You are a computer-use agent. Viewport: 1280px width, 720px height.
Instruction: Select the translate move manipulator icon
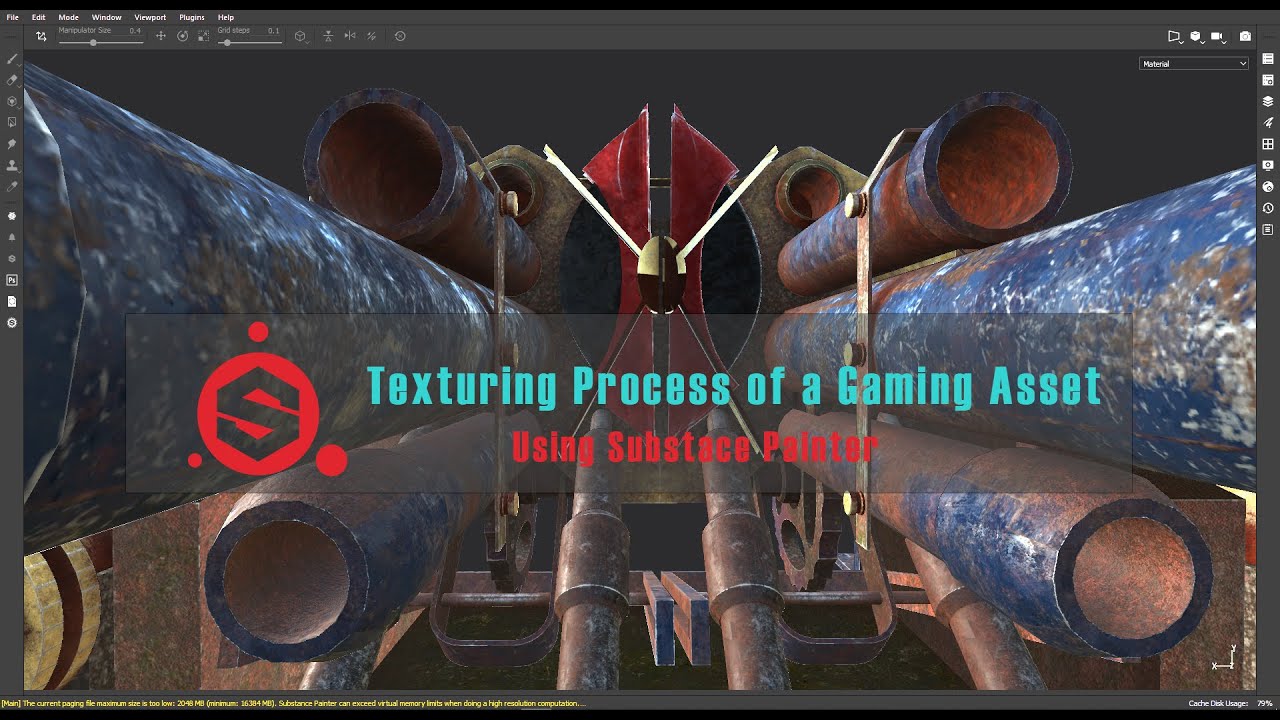(161, 36)
